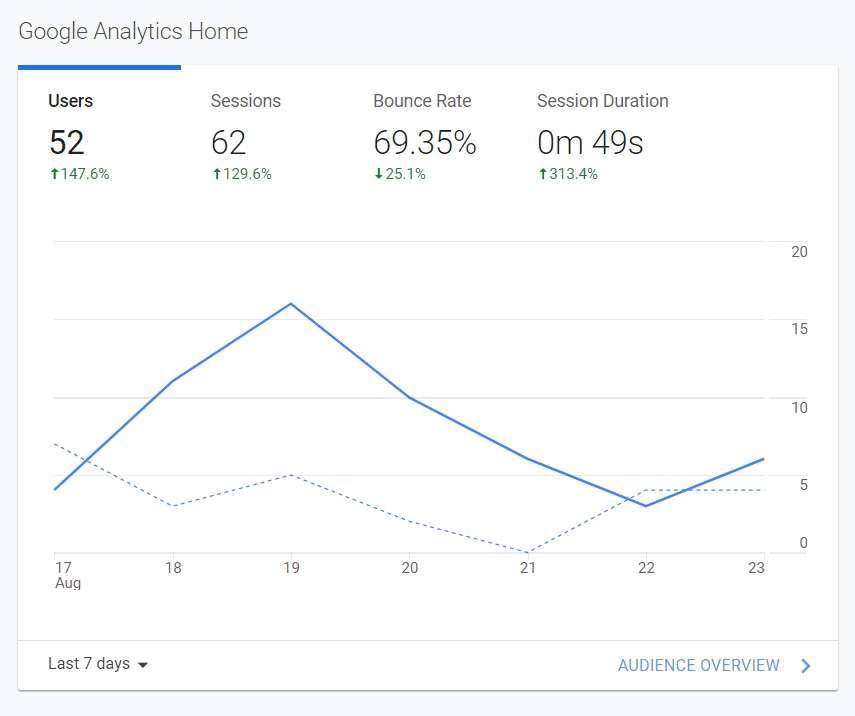
Task: Click the dashed line zero point at 21
Action: (528, 552)
